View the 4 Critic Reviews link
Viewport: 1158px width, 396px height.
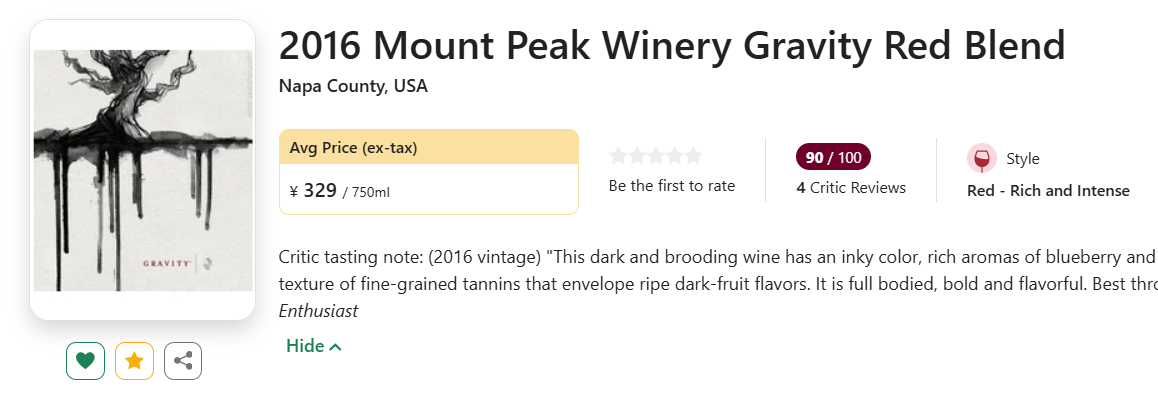point(851,188)
